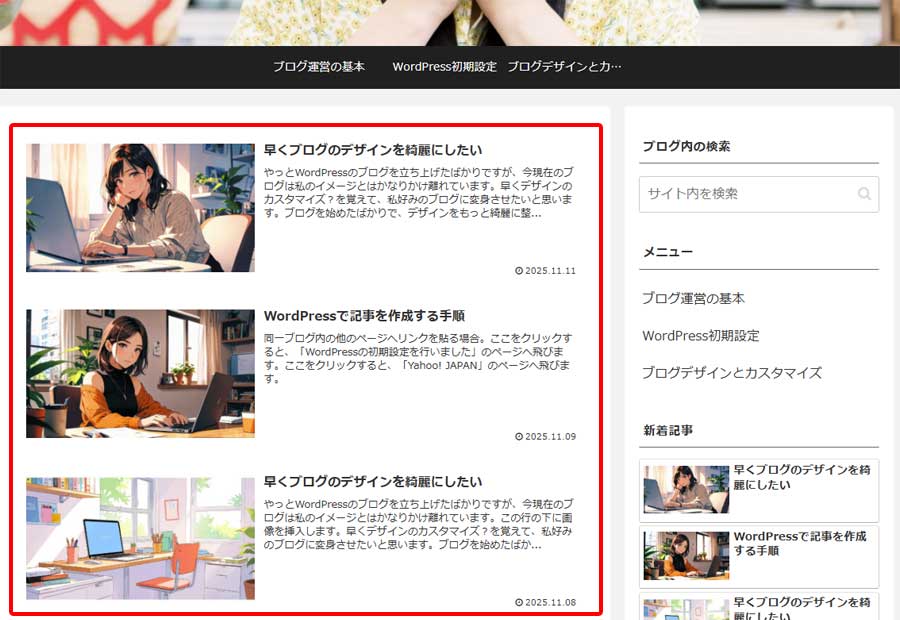Image resolution: width=900 pixels, height=620 pixels.
Task: Click the clock icon beside date 2025.11.09
Action: click(517, 436)
